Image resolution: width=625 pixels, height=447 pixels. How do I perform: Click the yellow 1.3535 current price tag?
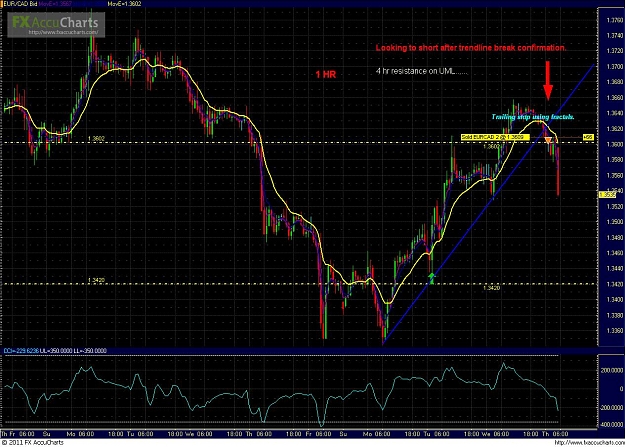point(607,195)
